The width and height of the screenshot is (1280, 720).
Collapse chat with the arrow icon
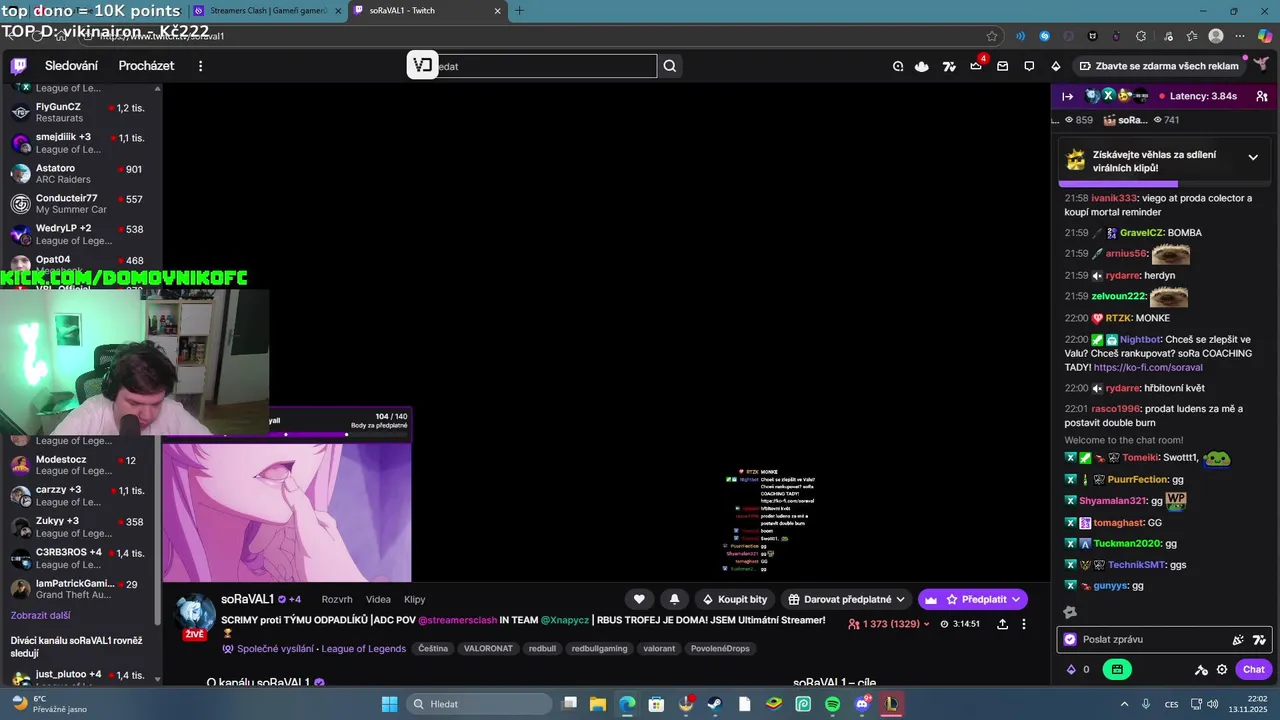pyautogui.click(x=1068, y=96)
